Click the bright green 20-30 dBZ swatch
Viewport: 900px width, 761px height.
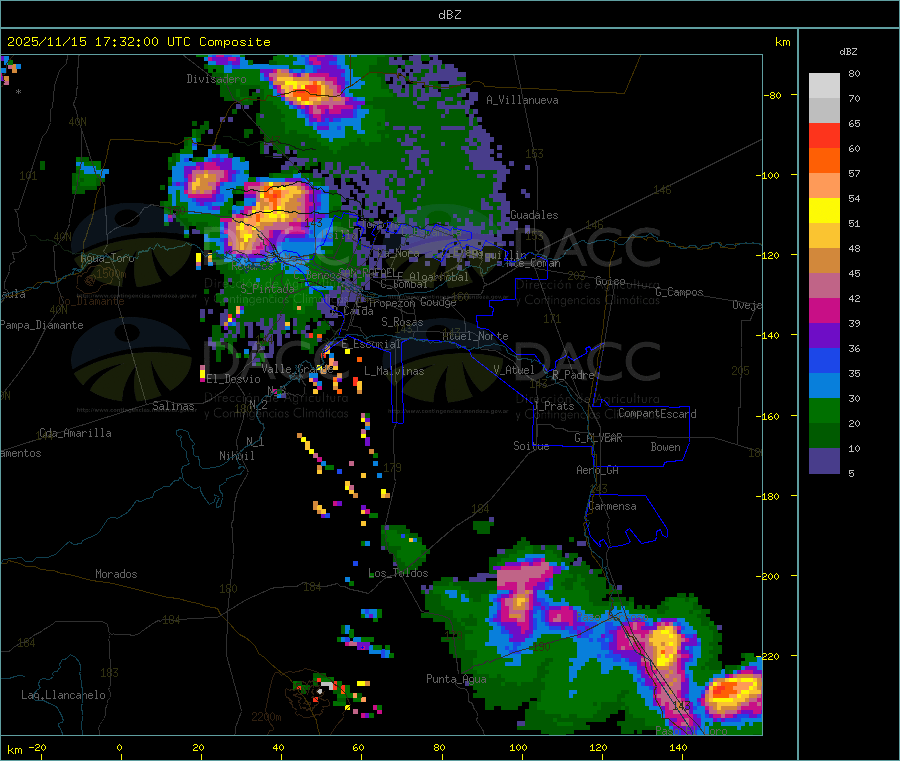coord(824,410)
